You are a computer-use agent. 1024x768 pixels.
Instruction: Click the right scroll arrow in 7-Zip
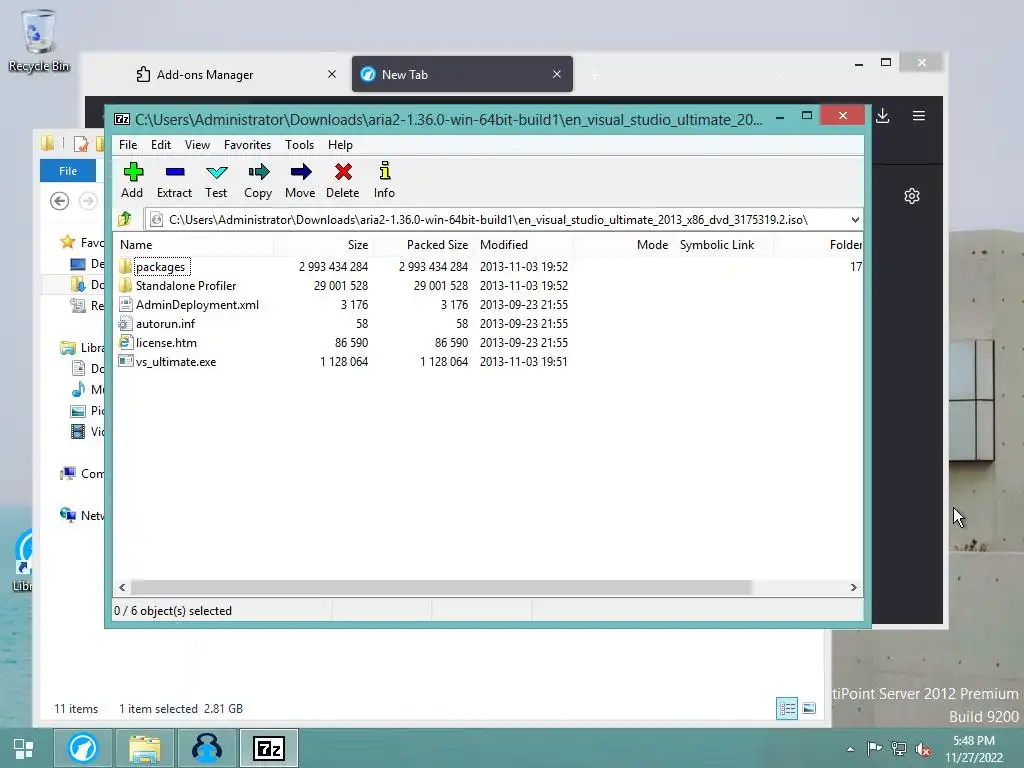point(854,587)
